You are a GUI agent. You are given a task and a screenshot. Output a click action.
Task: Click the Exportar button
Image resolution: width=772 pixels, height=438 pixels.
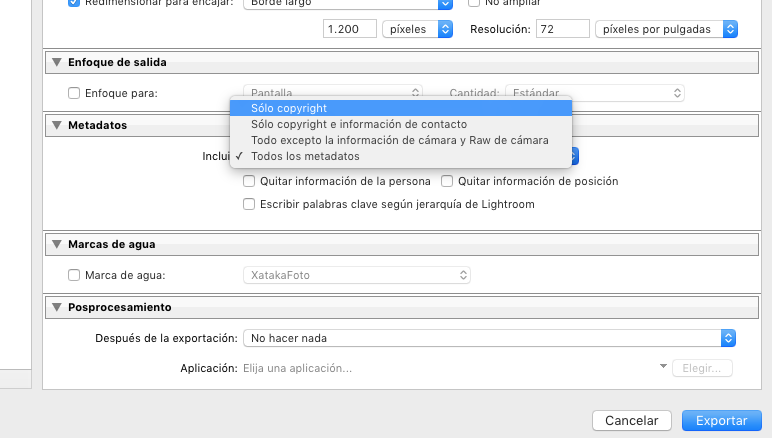click(x=721, y=421)
